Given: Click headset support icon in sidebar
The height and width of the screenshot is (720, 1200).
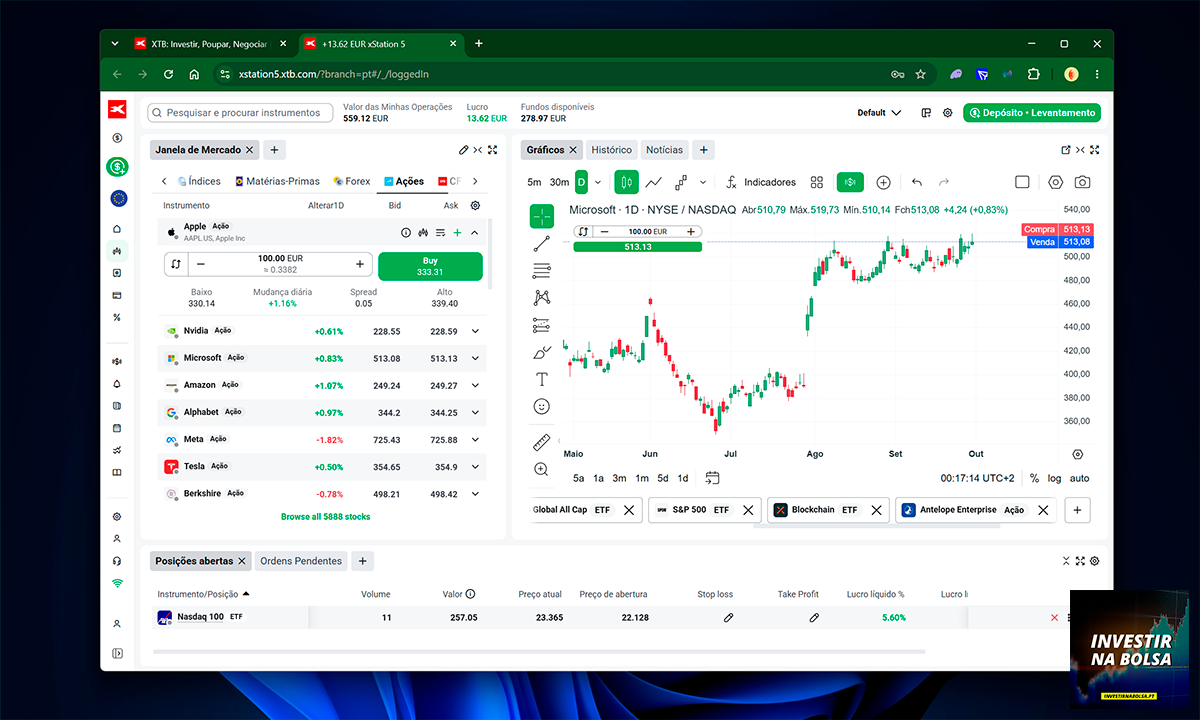Looking at the screenshot, I should click(x=117, y=561).
